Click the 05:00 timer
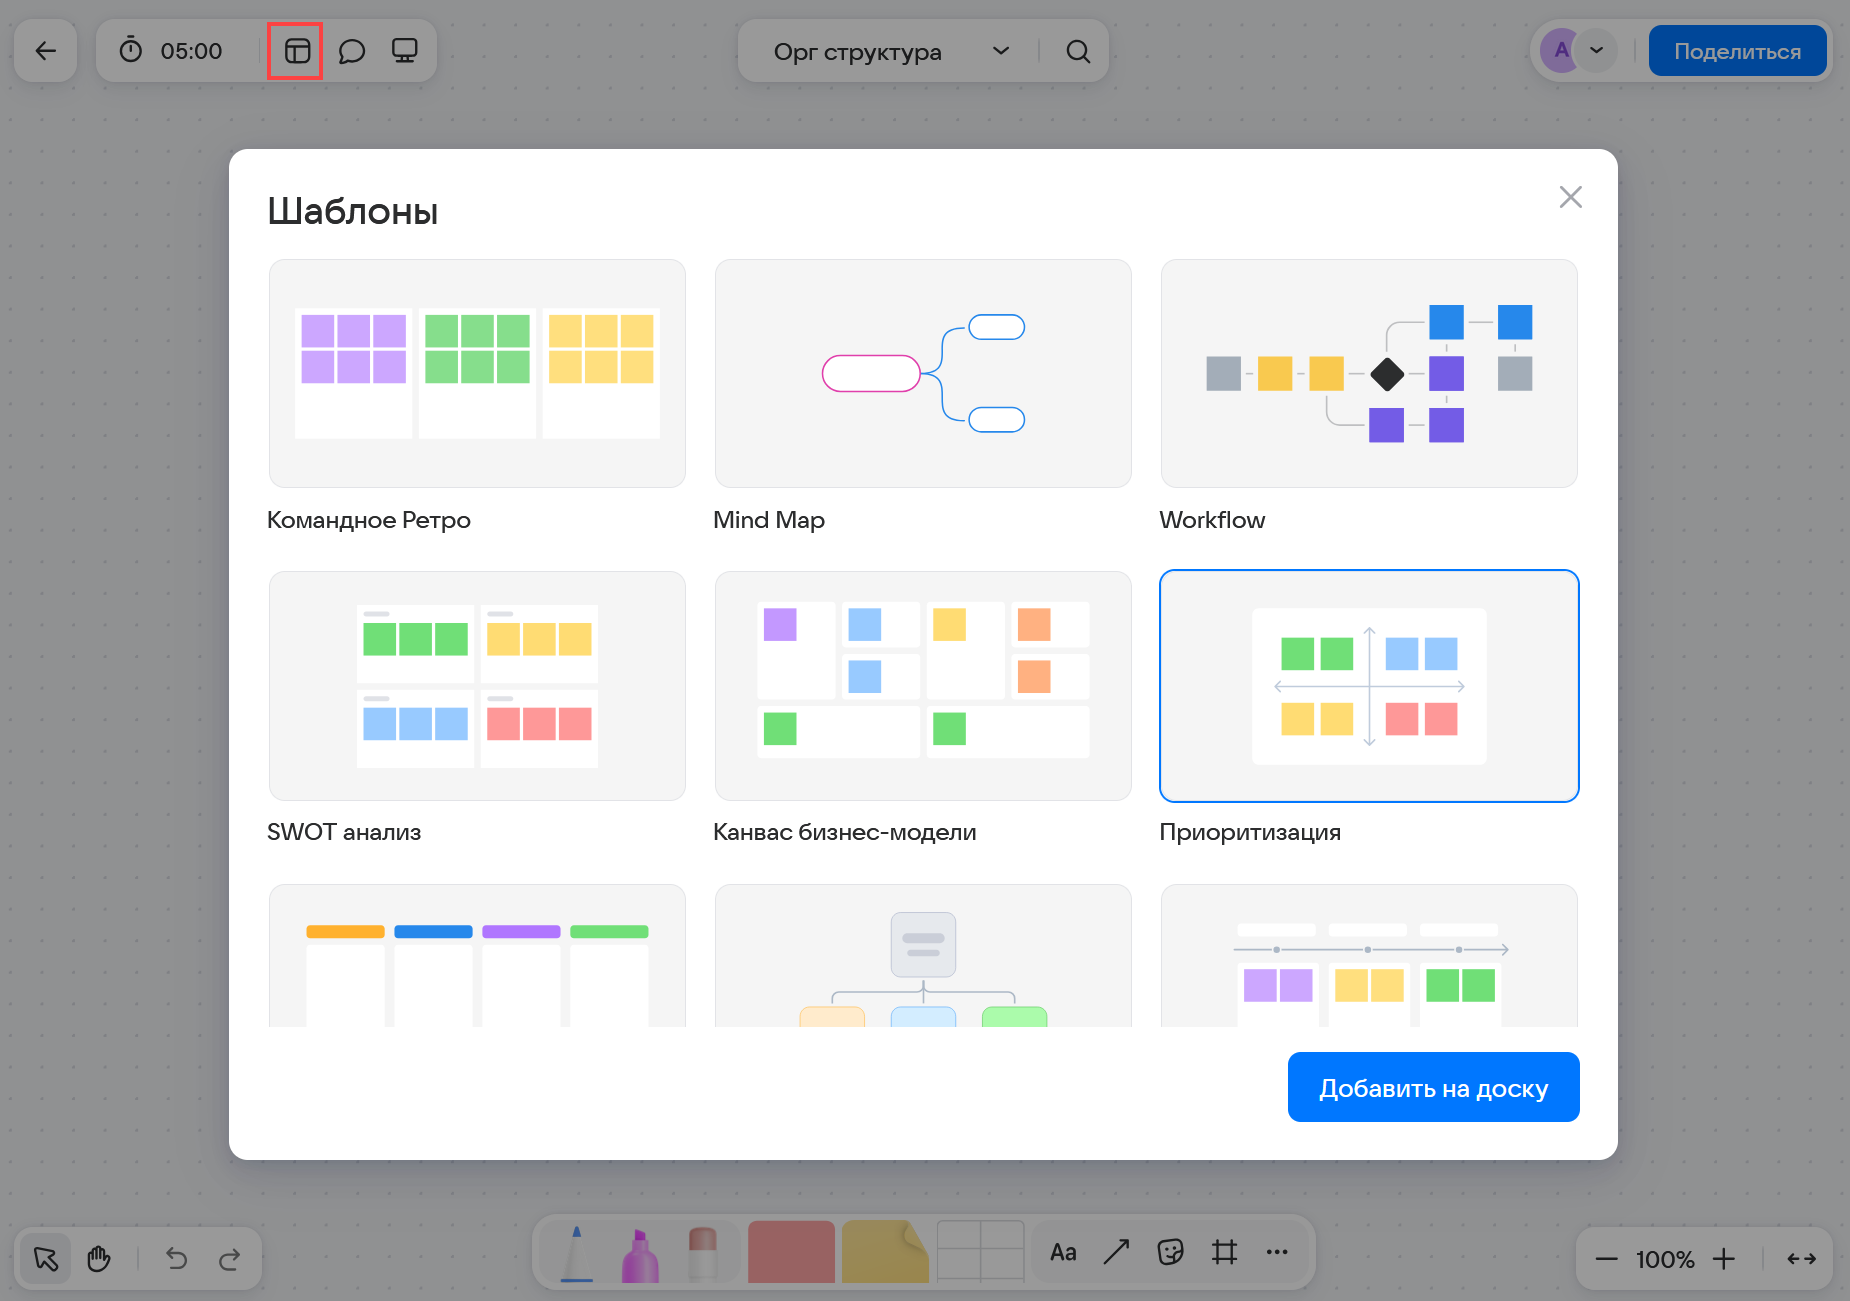 (172, 51)
